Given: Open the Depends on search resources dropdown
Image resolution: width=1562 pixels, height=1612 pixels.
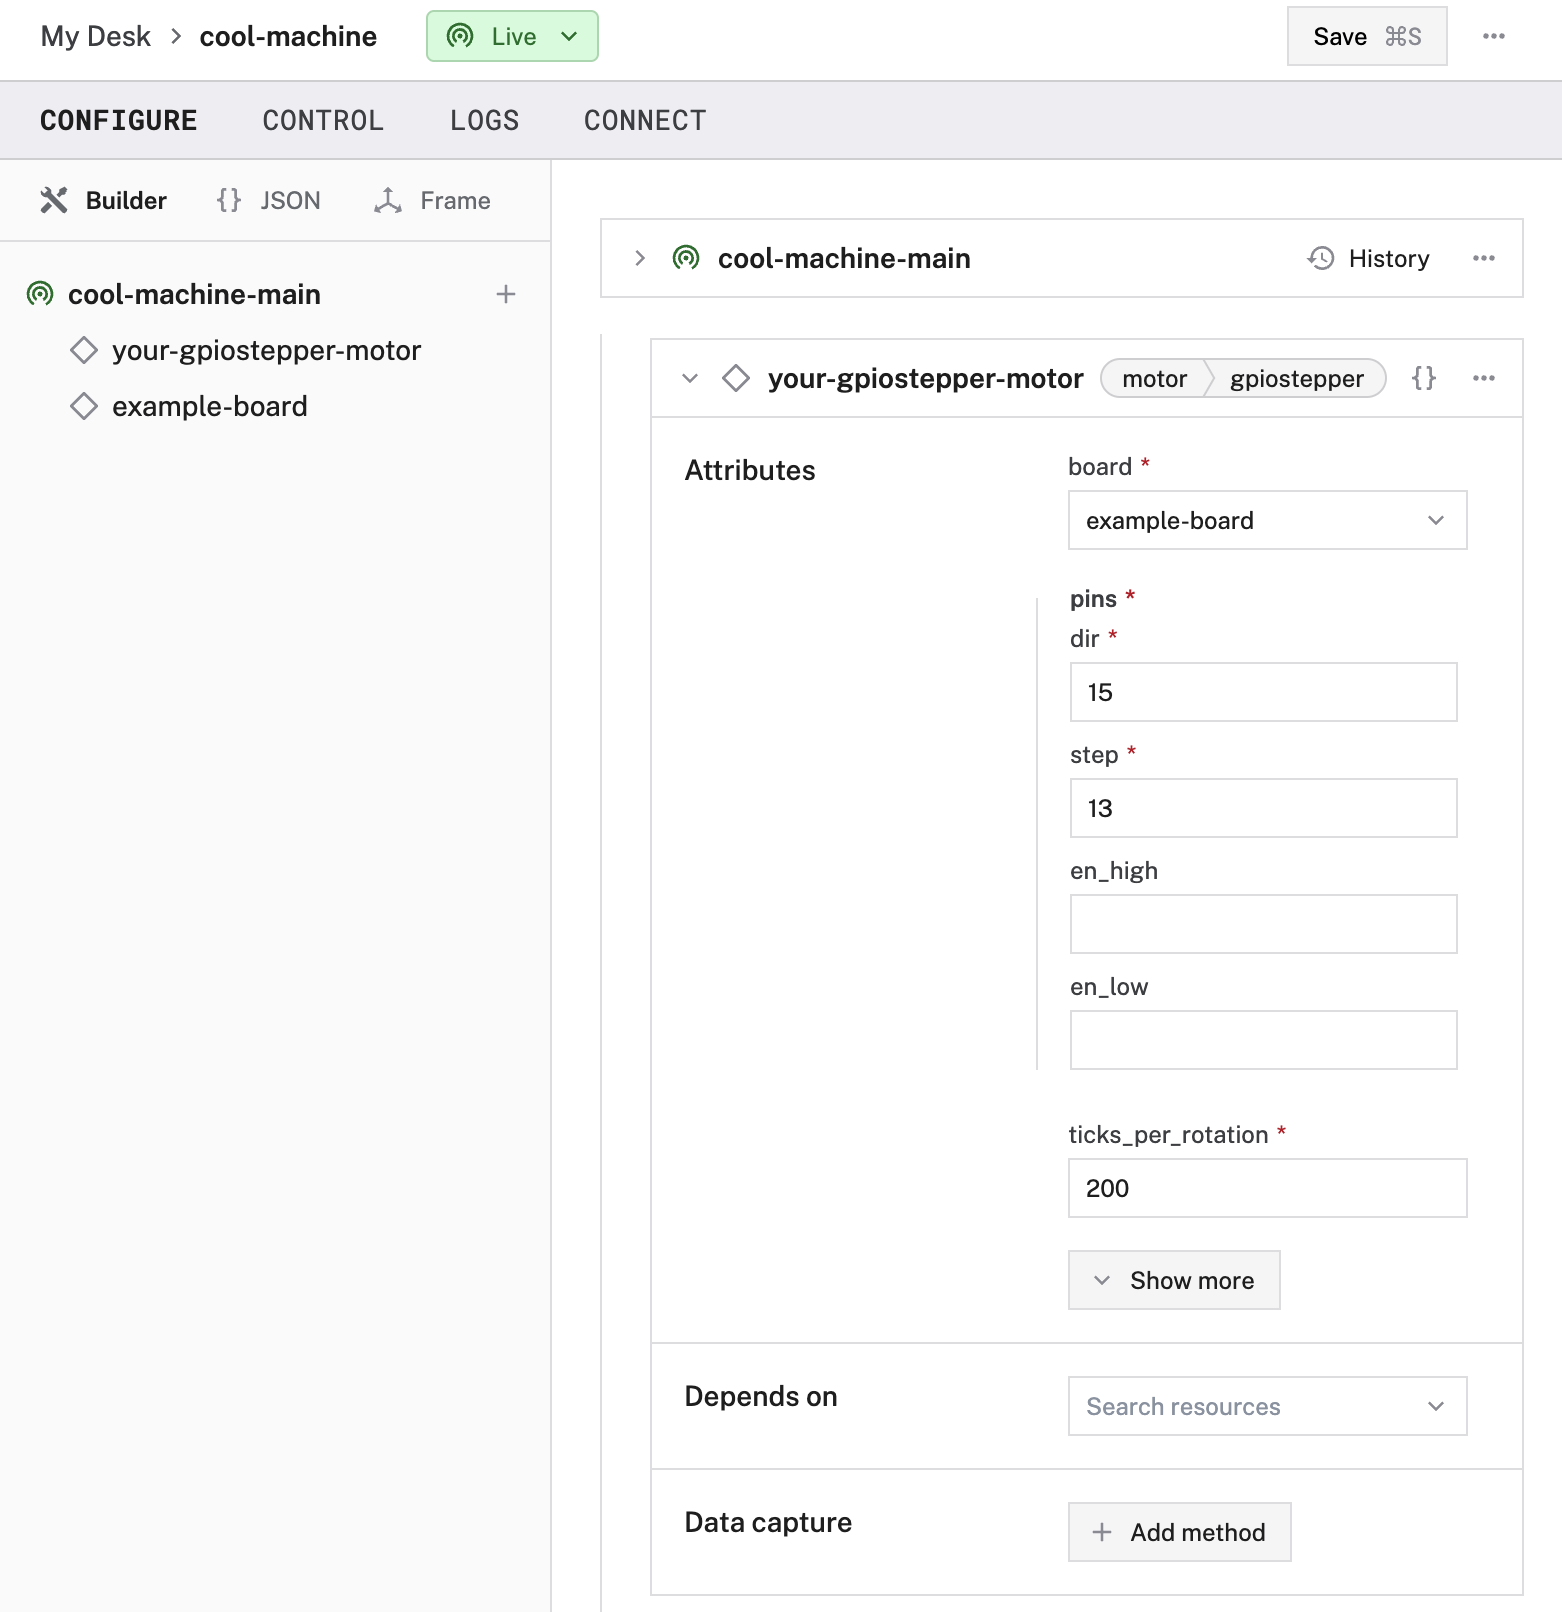Looking at the screenshot, I should [x=1266, y=1406].
